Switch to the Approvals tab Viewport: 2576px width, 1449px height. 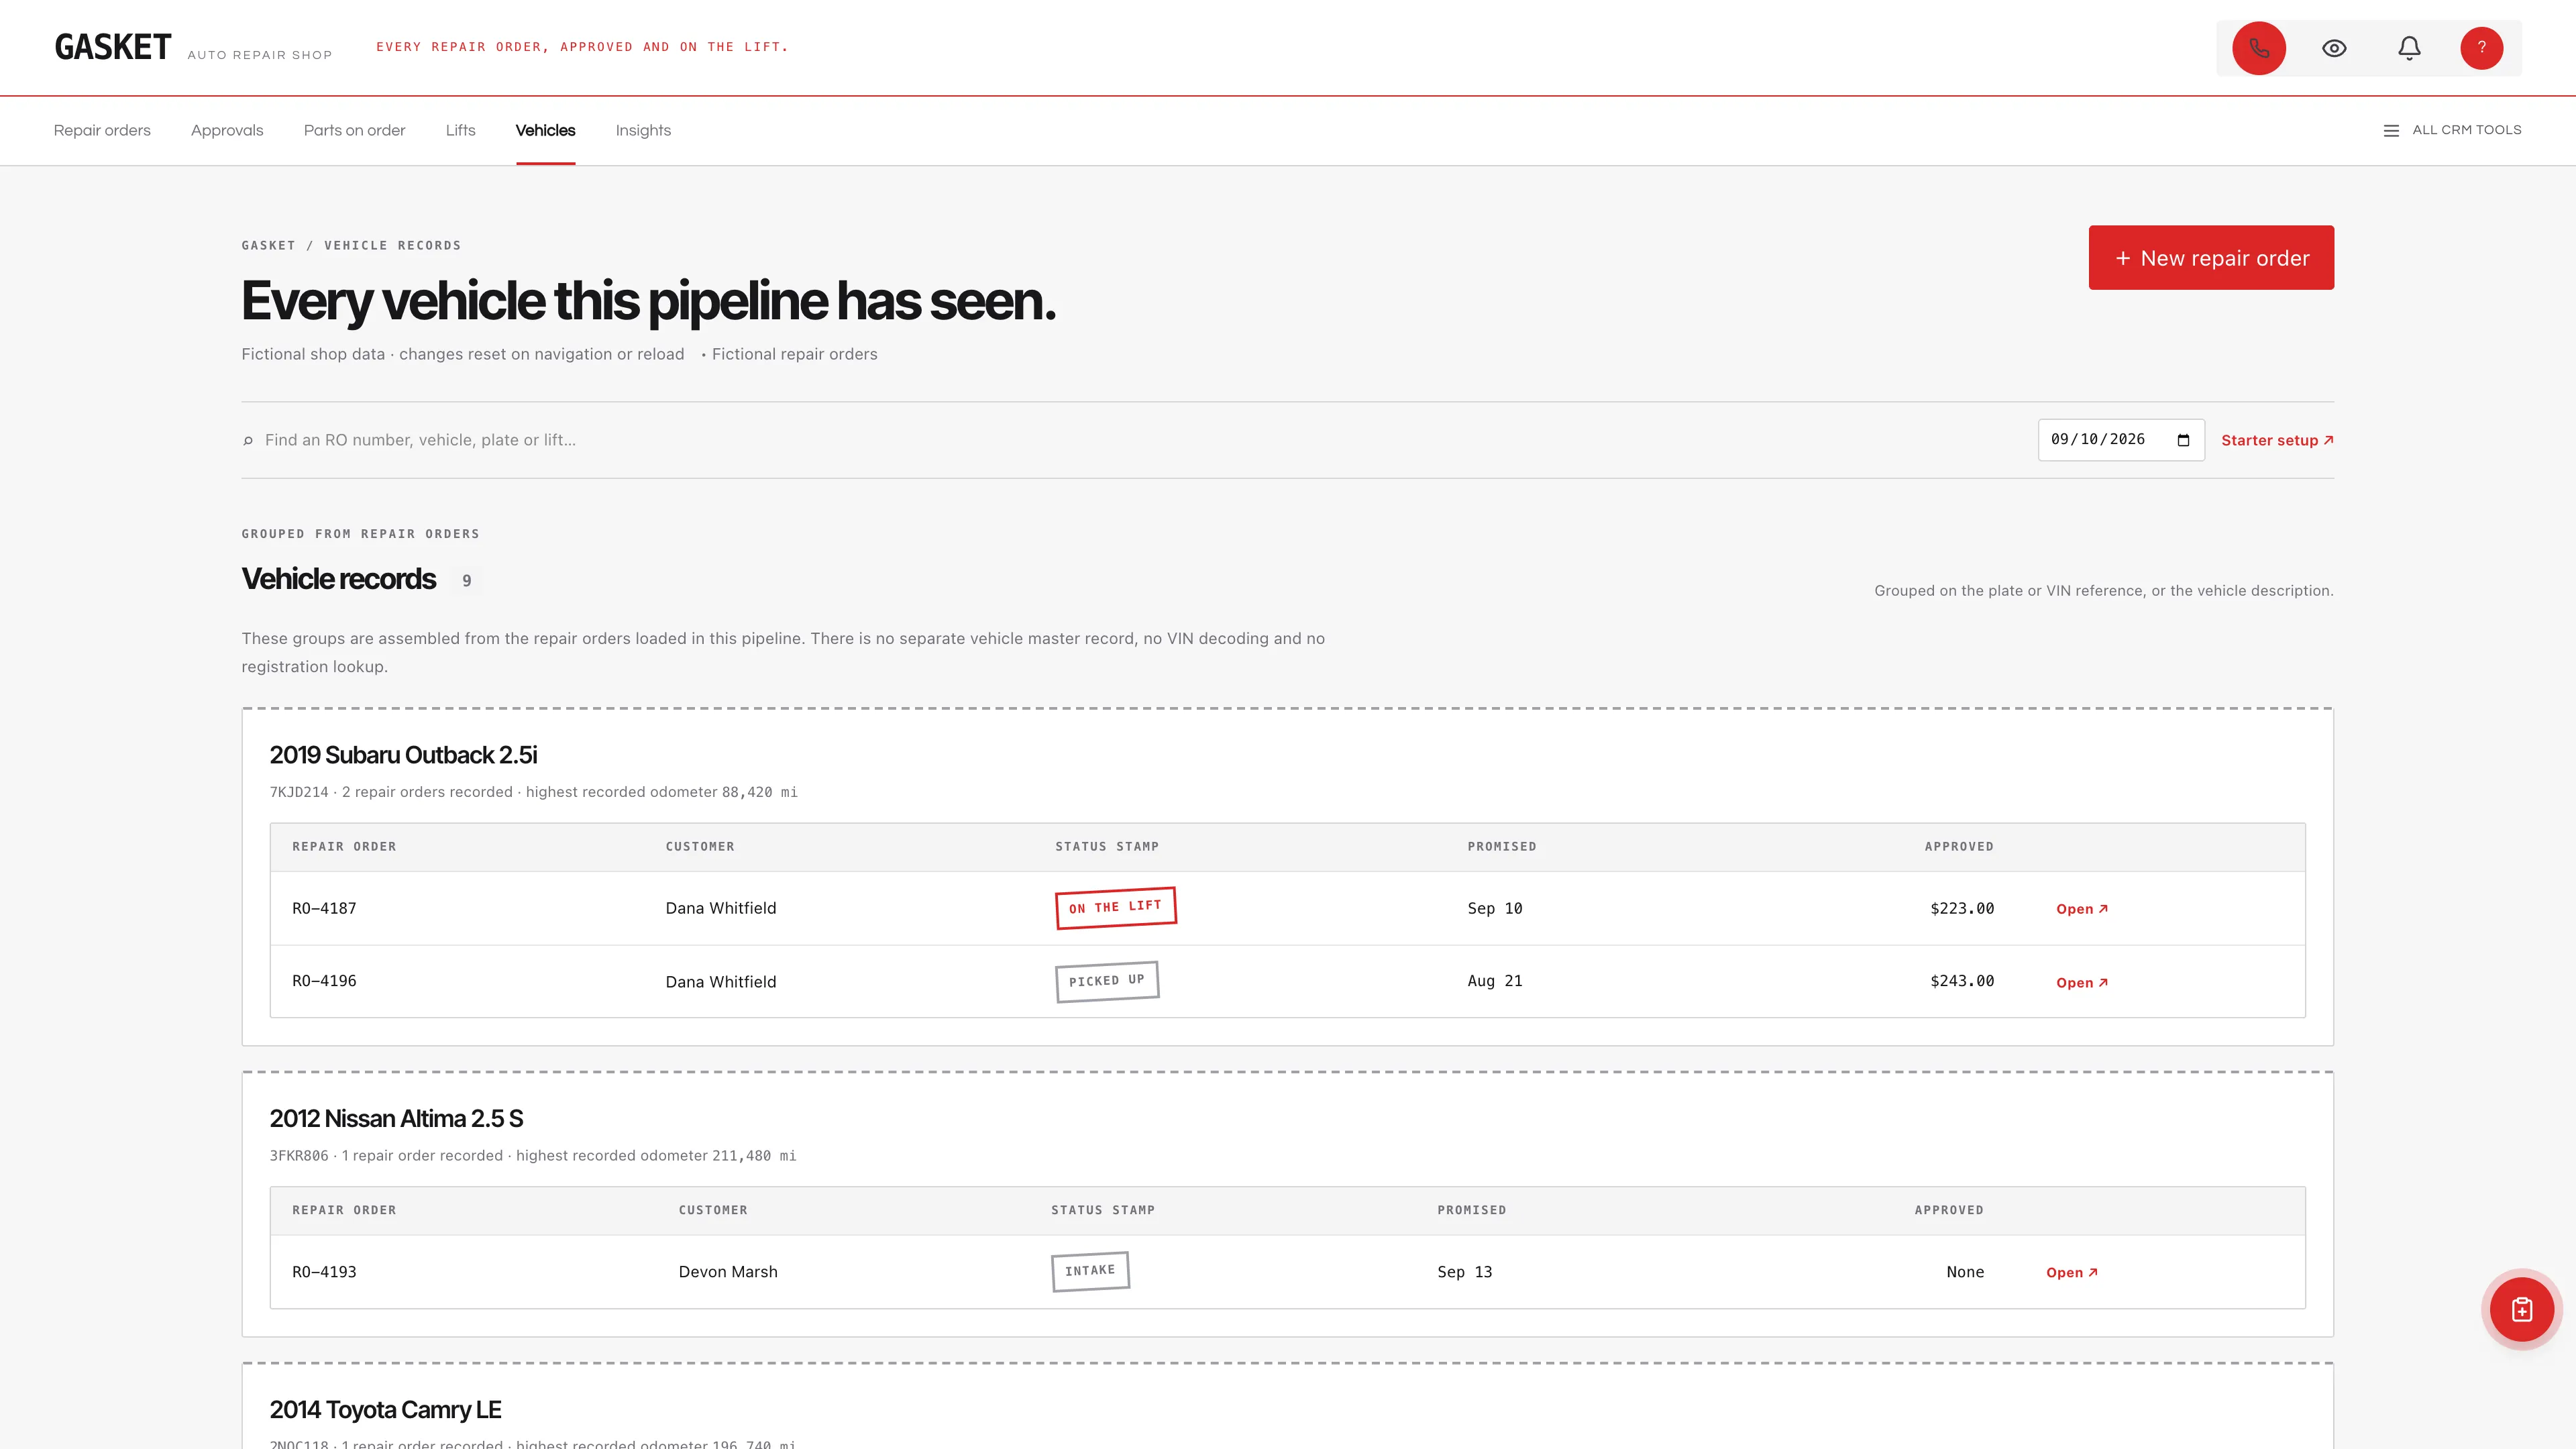pyautogui.click(x=227, y=130)
